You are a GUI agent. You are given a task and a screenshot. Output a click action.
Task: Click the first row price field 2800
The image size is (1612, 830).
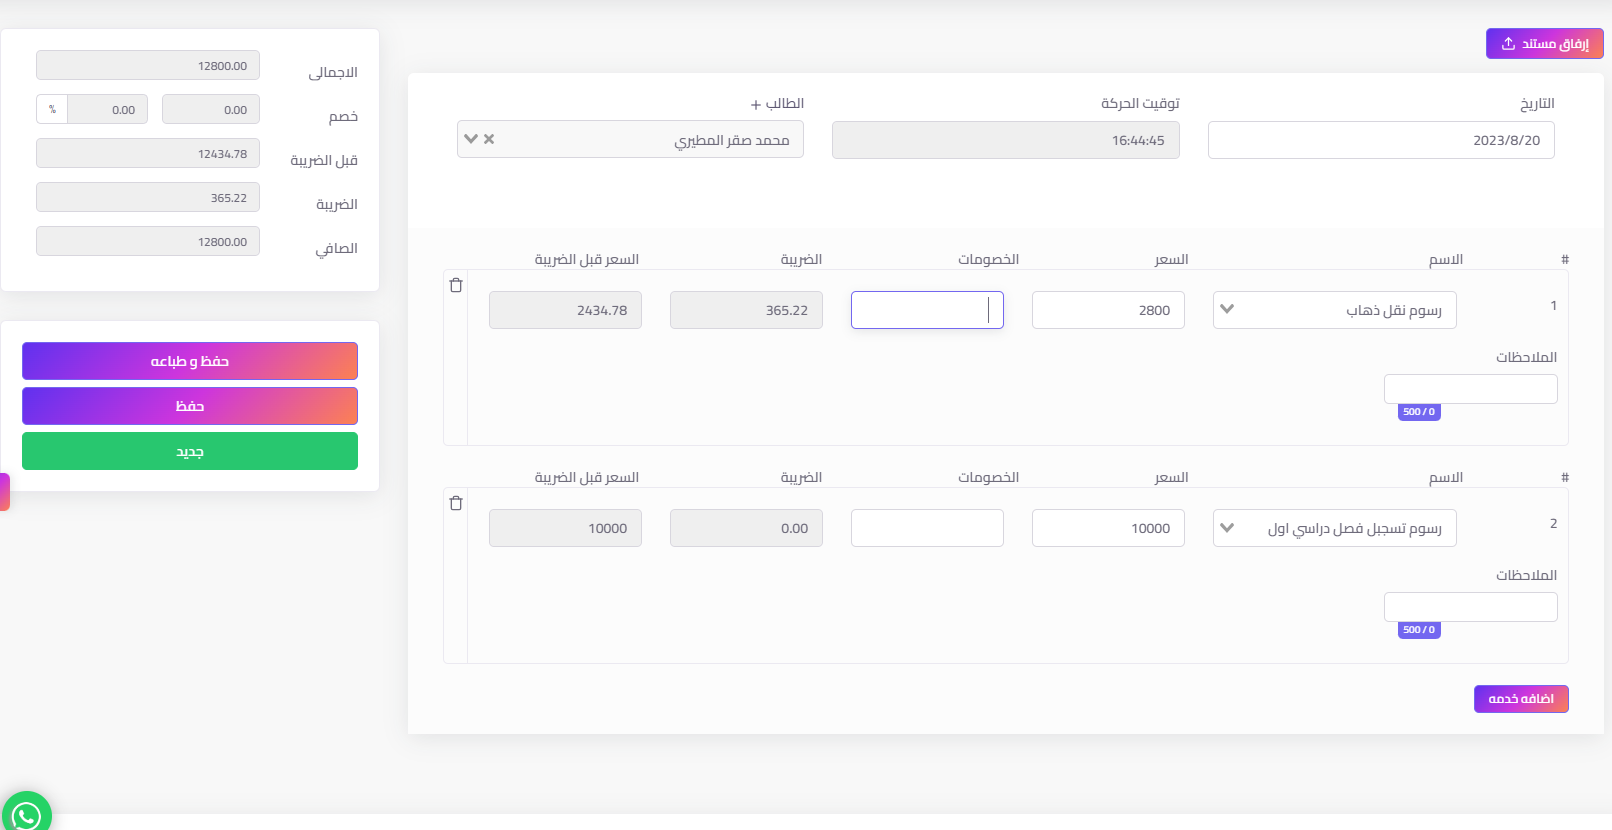[1107, 310]
